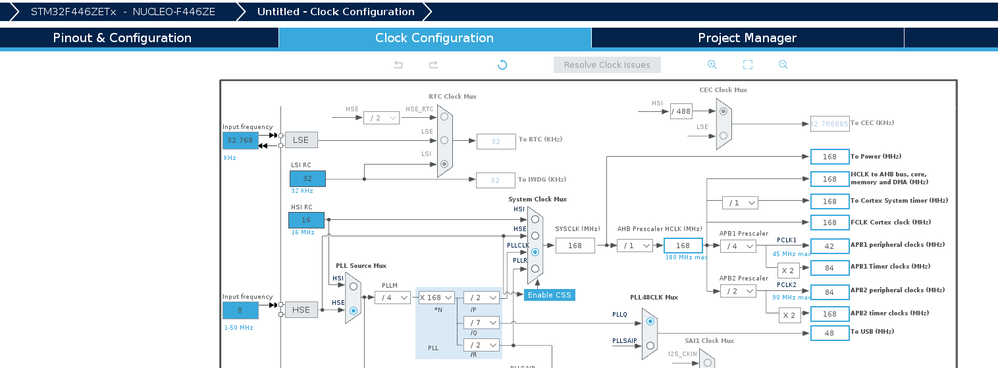This screenshot has width=998, height=368.
Task: Open the PLL /R divider dropdown
Action: 481,345
